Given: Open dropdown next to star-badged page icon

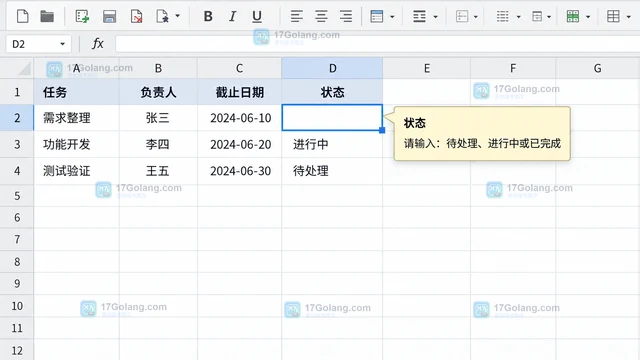Looking at the screenshot, I should point(178,16).
